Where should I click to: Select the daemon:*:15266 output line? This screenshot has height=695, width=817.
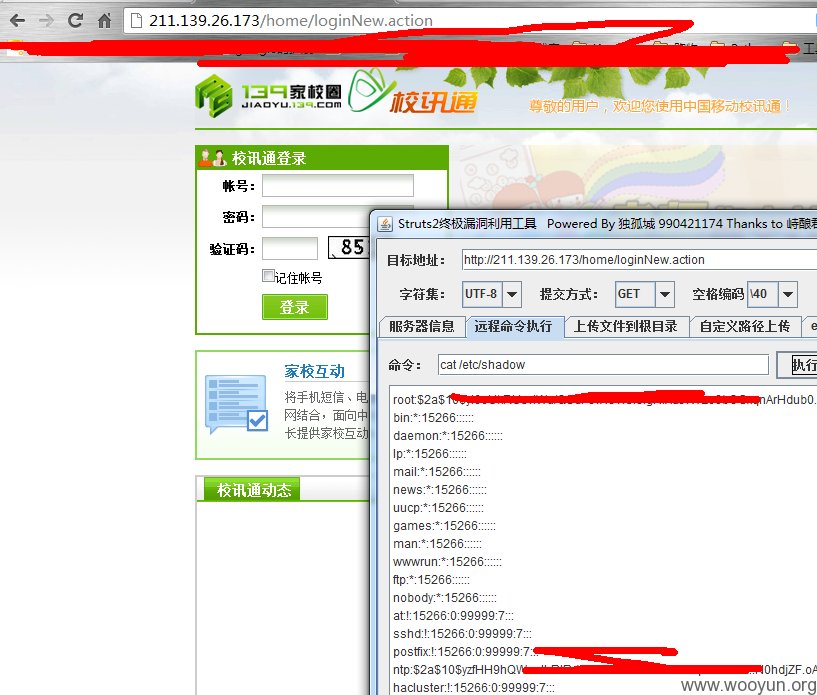coord(448,436)
